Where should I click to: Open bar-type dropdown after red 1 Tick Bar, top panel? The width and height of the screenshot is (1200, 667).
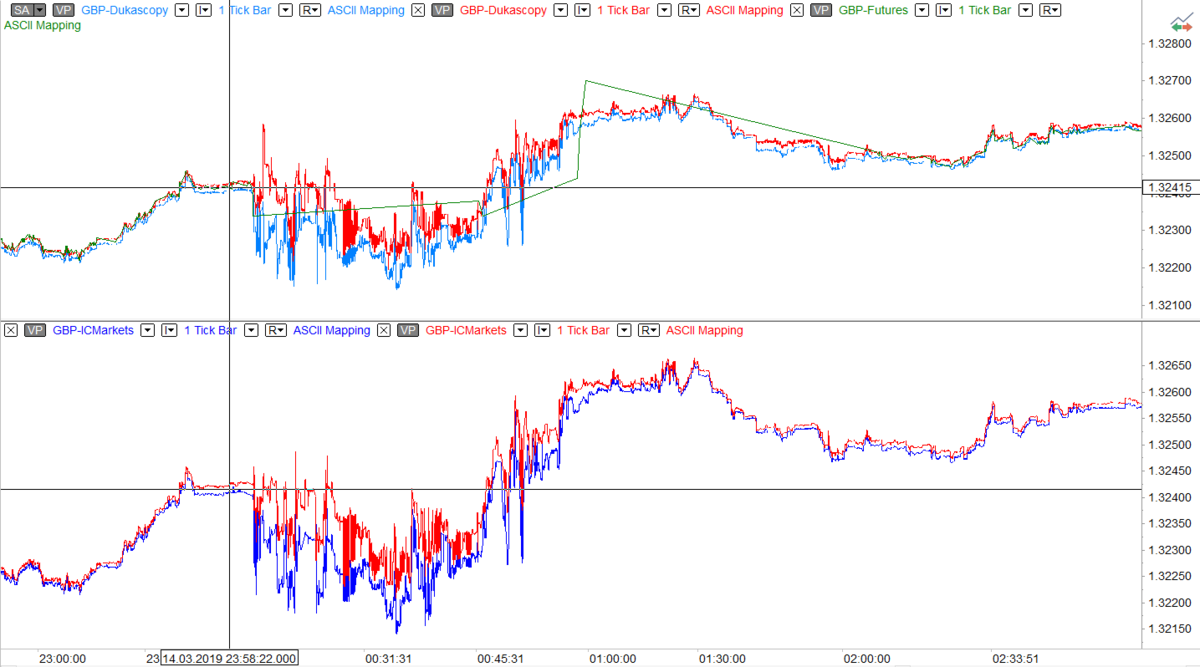664,10
